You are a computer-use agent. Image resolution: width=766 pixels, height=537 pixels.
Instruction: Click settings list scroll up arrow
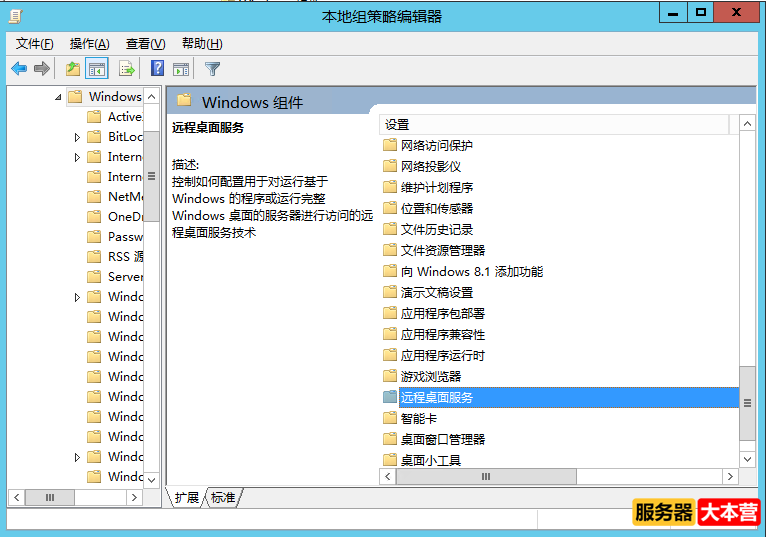(747, 124)
